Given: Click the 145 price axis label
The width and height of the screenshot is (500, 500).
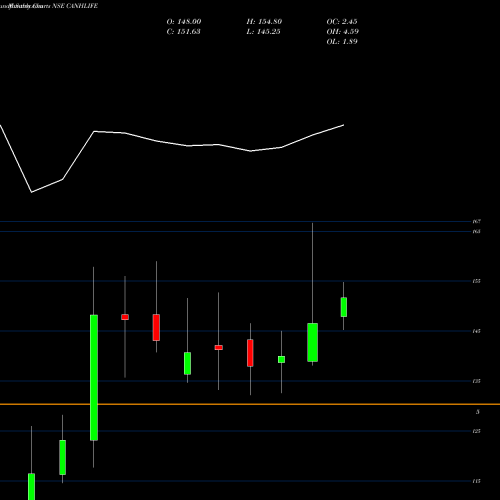Looking at the screenshot, I should [x=476, y=331].
